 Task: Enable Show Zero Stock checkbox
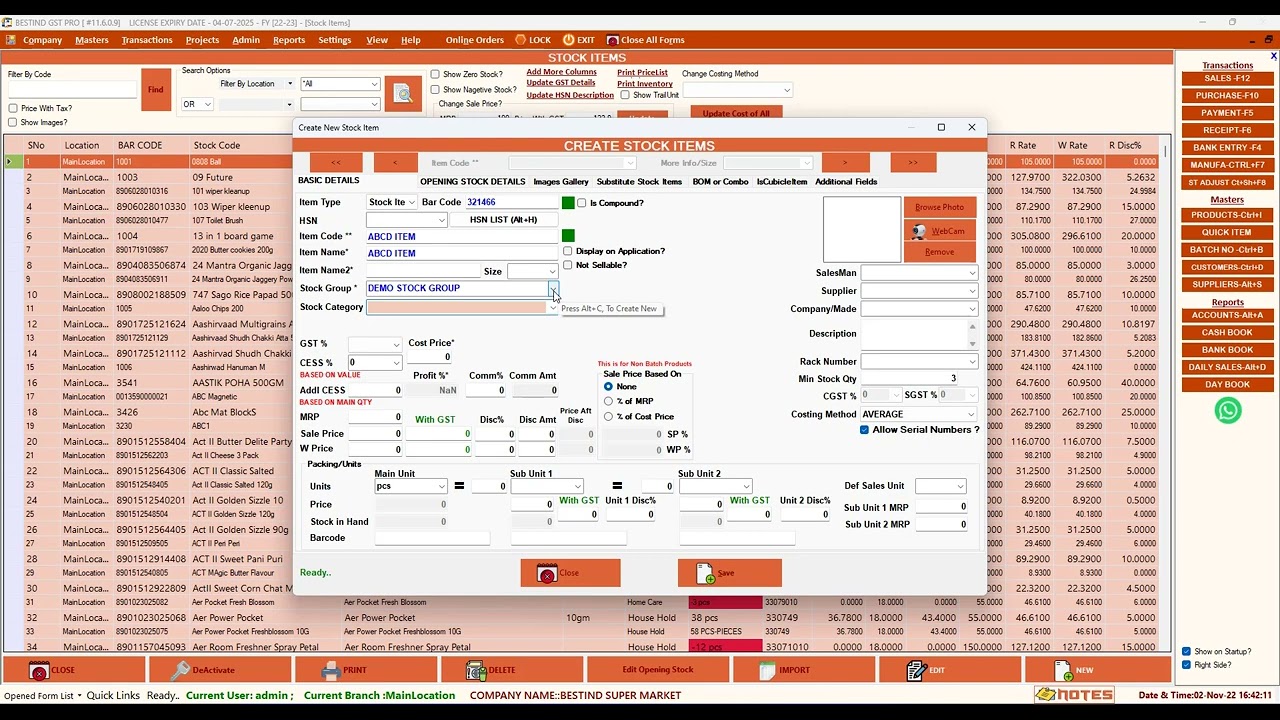click(435, 74)
